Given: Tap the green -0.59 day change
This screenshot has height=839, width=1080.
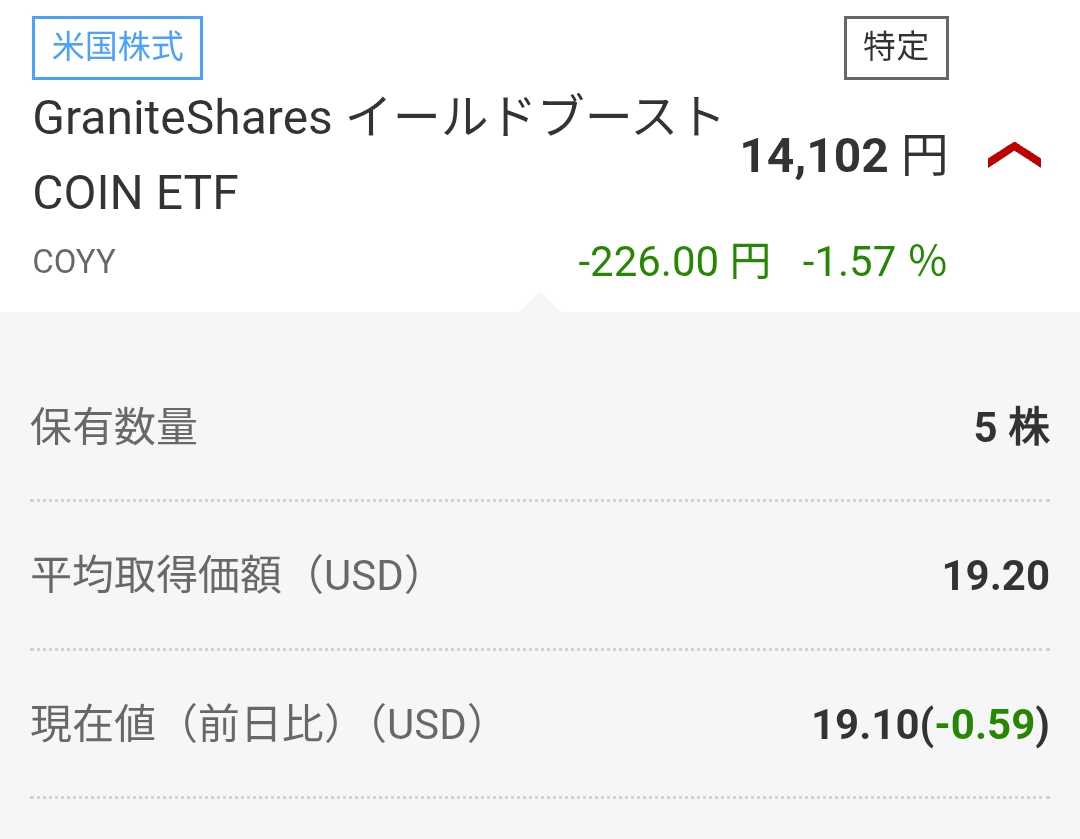Looking at the screenshot, I should (985, 725).
